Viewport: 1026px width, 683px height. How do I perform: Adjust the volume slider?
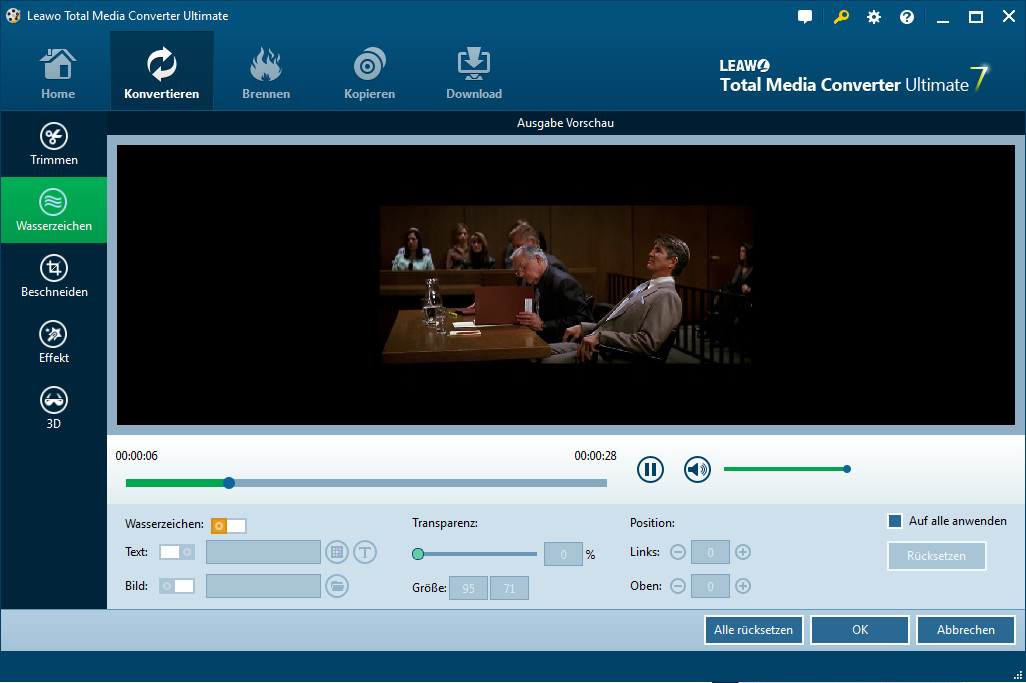(x=787, y=469)
